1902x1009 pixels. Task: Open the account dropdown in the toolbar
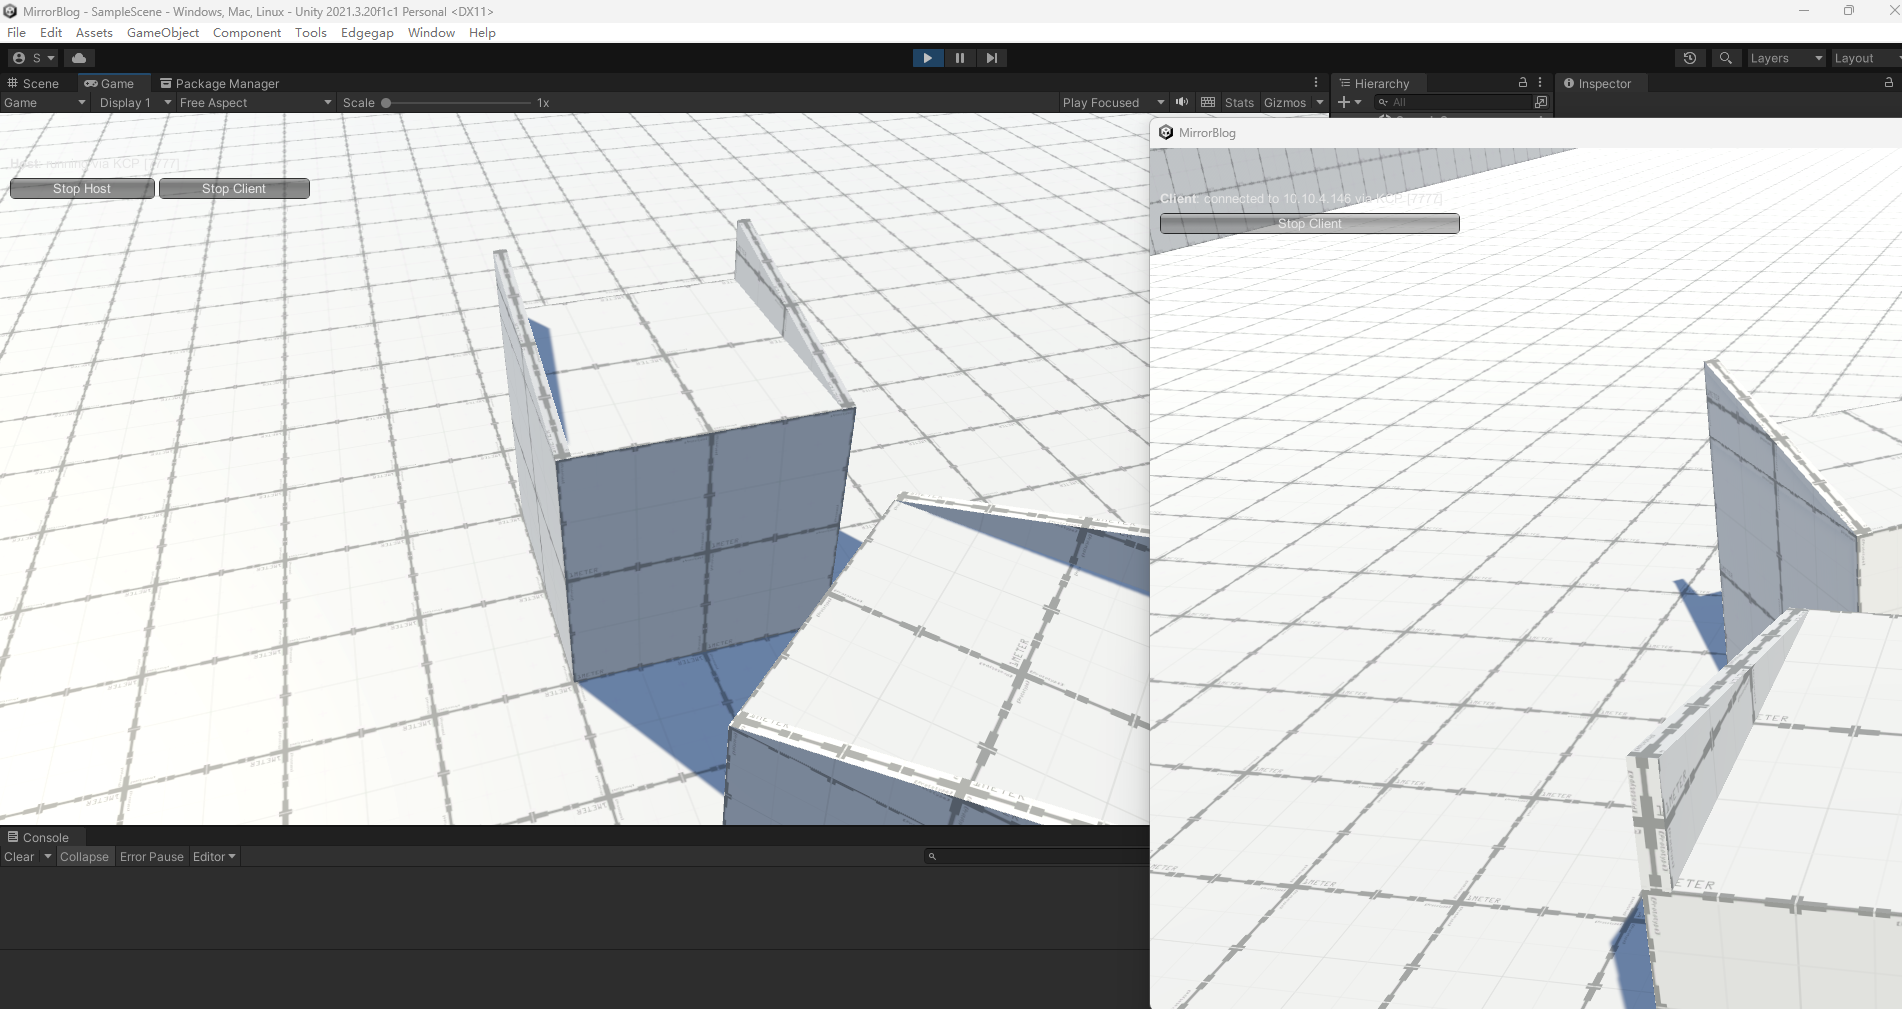pyautogui.click(x=34, y=58)
